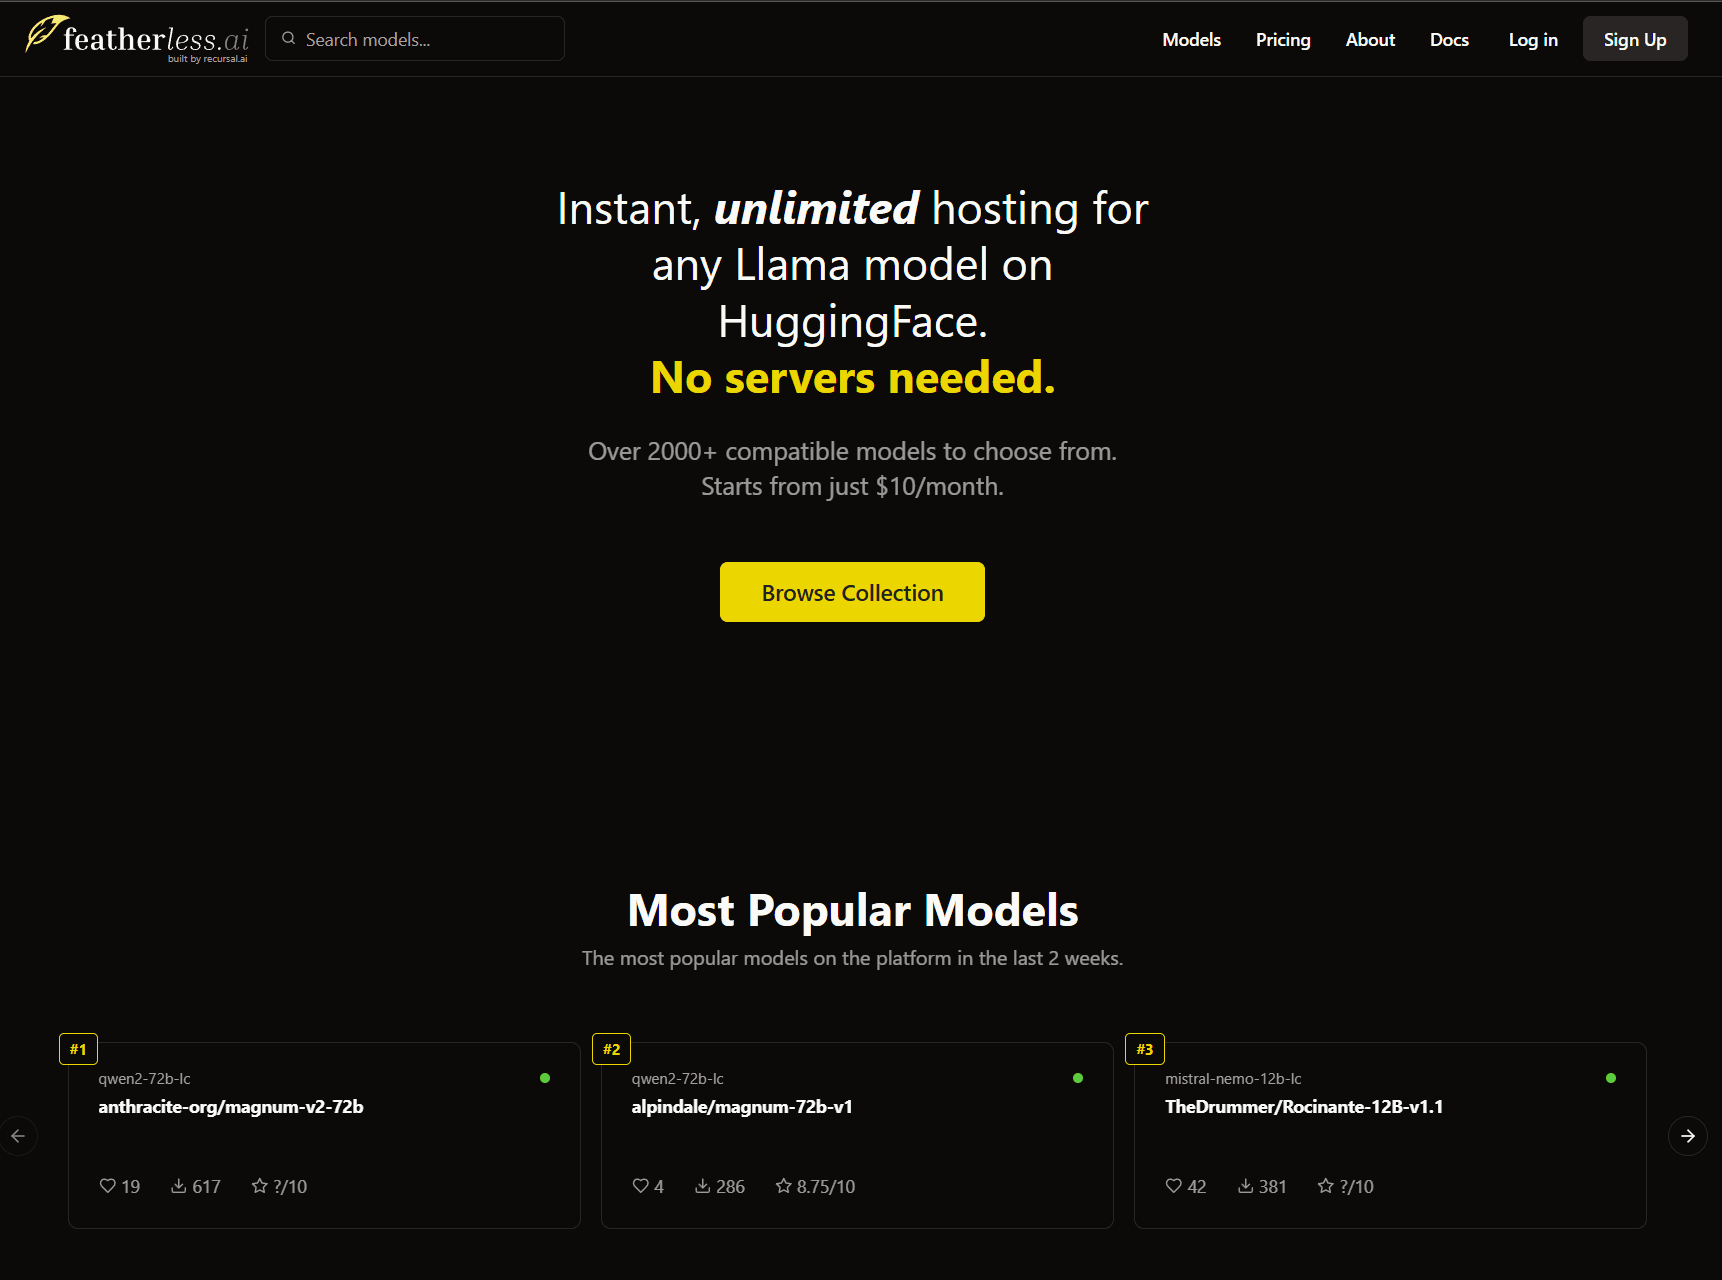This screenshot has height=1280, width=1722.
Task: Click qwen2-72b-lc label on #1 card
Action: 144,1079
